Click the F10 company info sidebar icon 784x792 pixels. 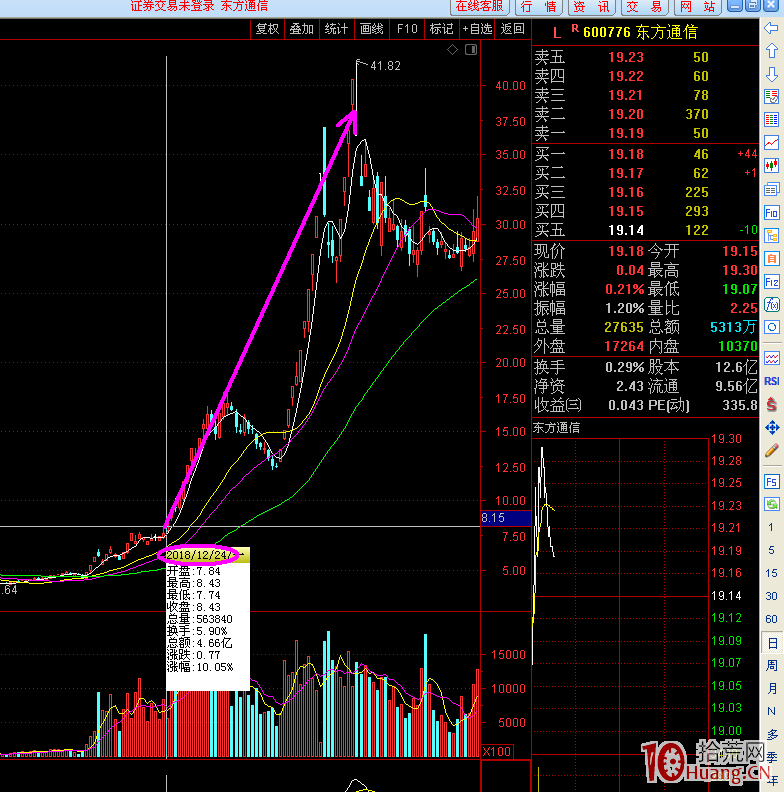tap(771, 213)
